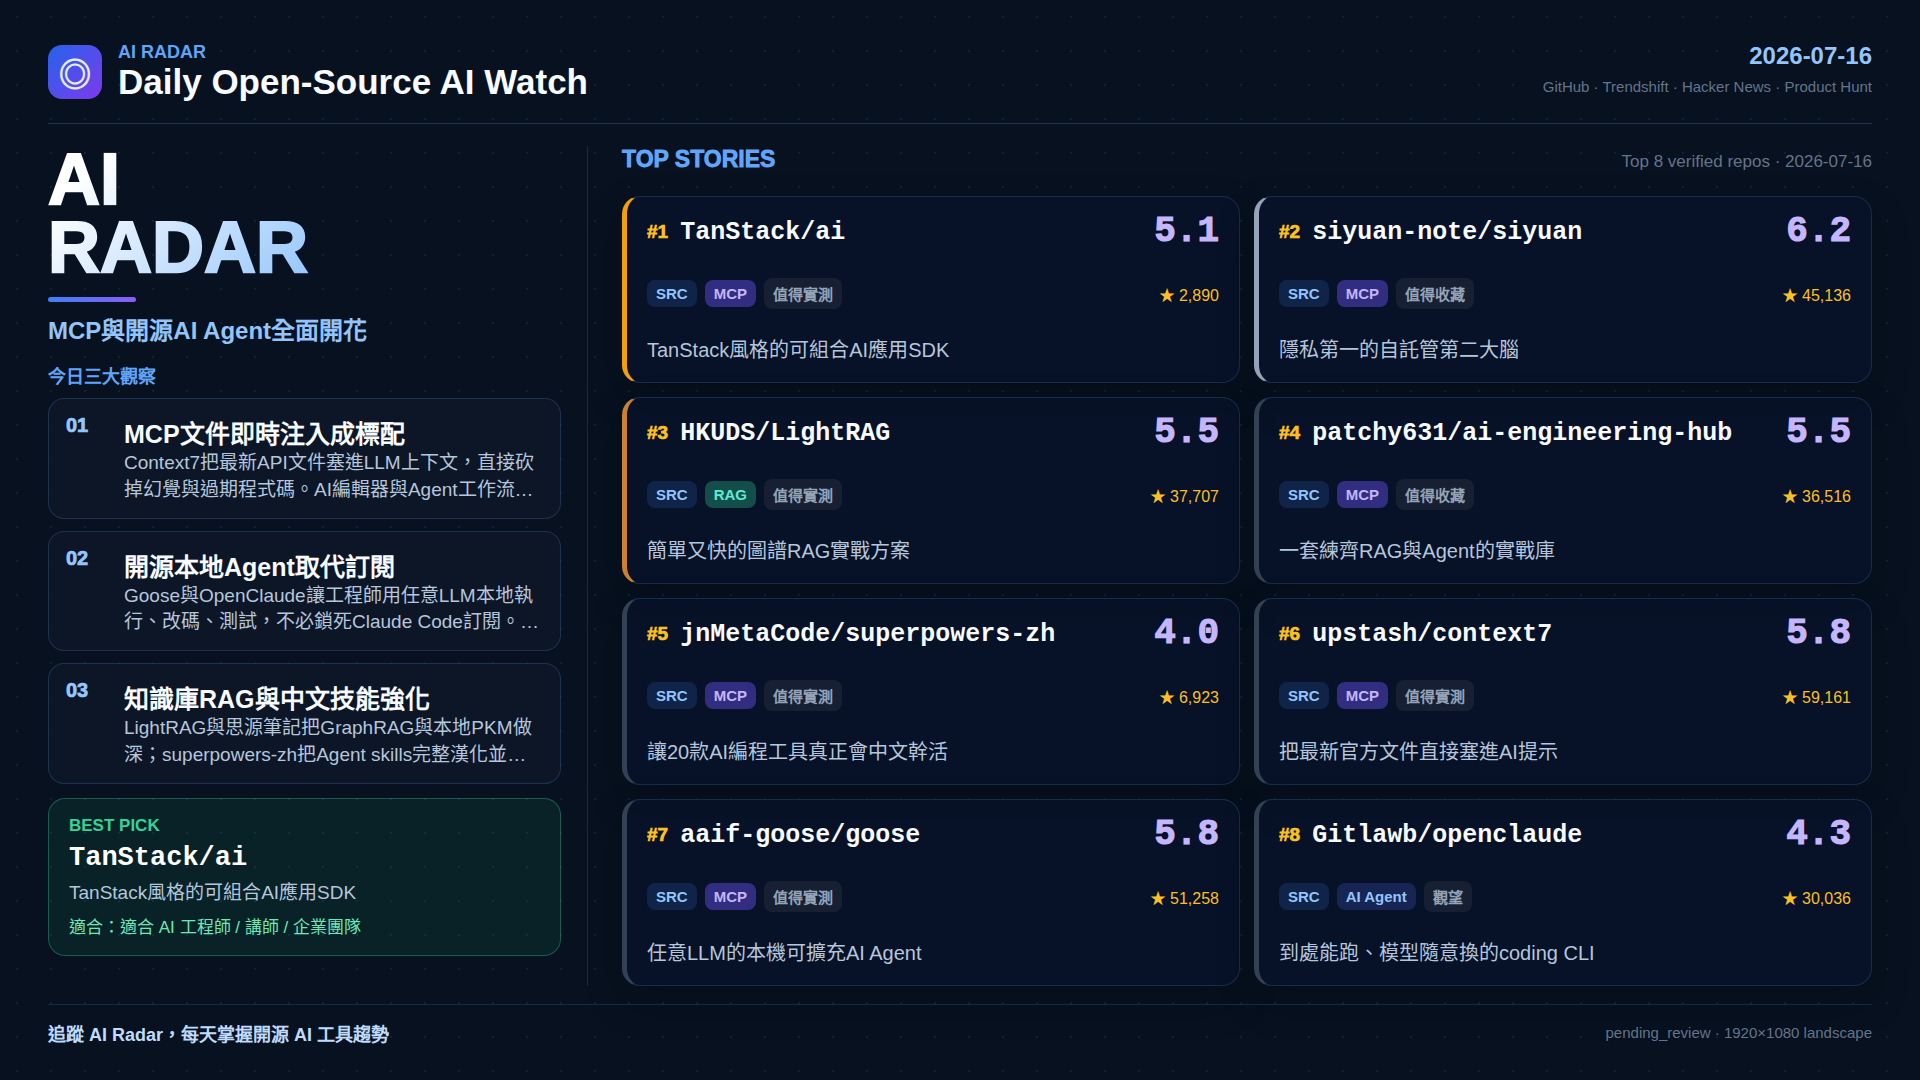Click the SRC tag on upstash/context7 card
1920x1080 pixels.
[x=1303, y=696]
